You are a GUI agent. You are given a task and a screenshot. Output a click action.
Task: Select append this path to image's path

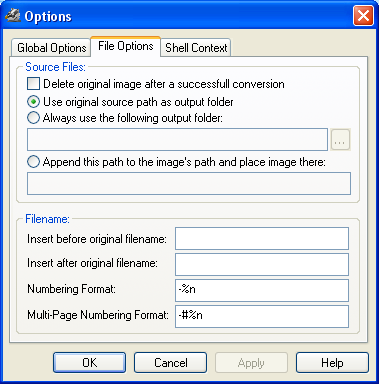point(33,162)
